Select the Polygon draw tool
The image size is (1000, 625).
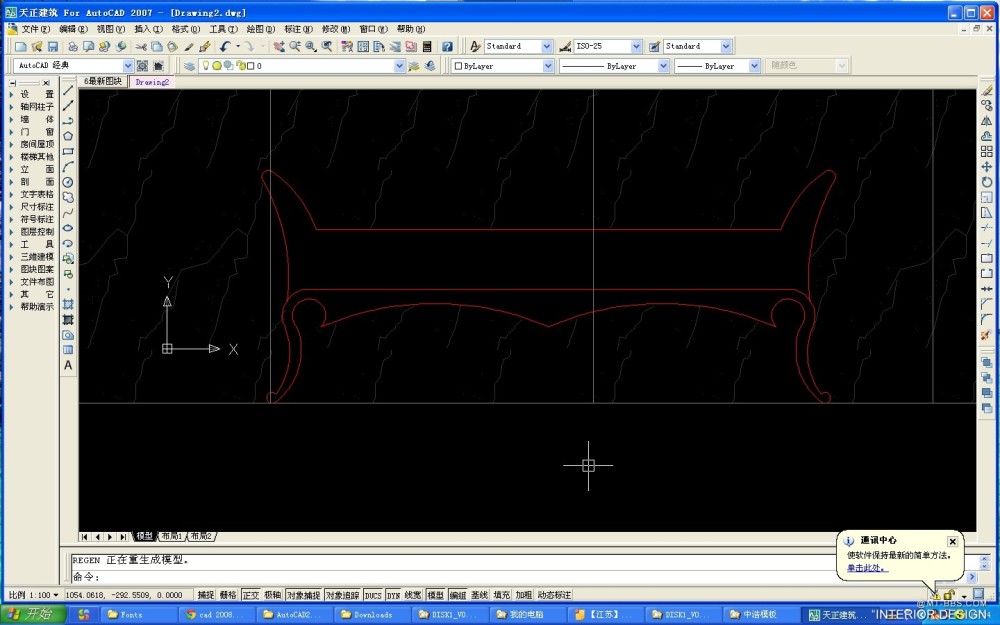pyautogui.click(x=68, y=136)
